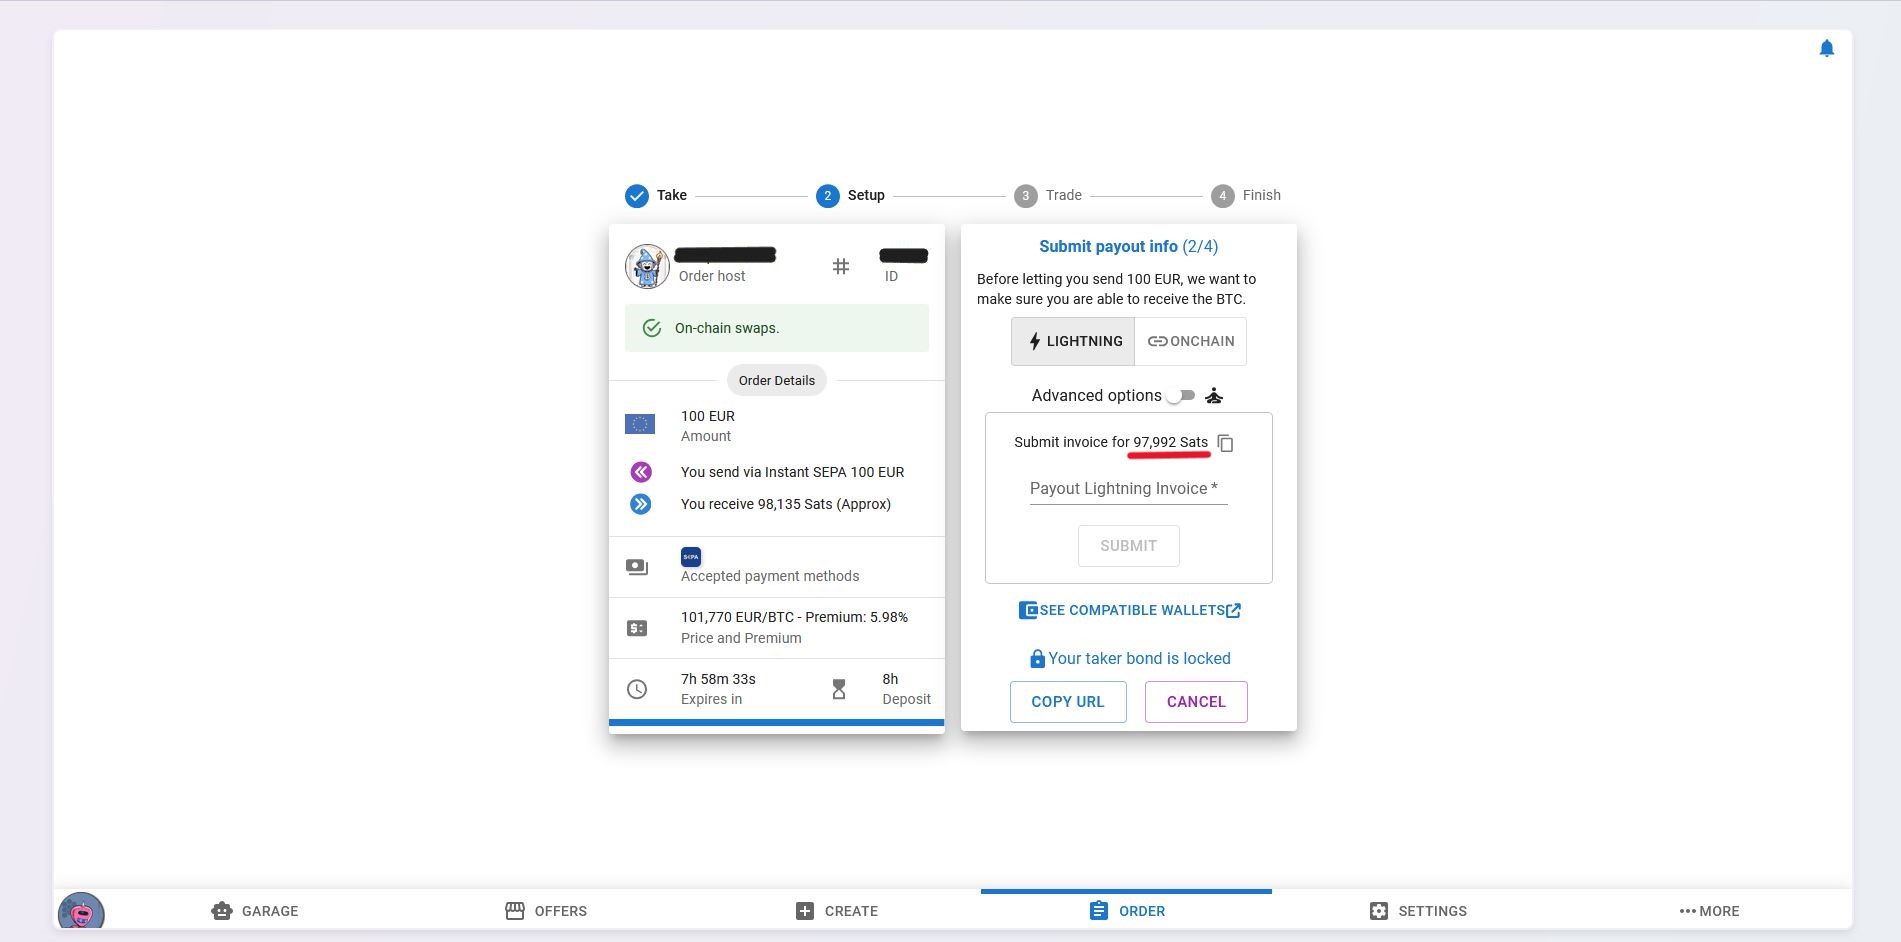Screen dimensions: 1901x942
Task: Click the hashtag icon beside the order ID
Action: click(841, 266)
